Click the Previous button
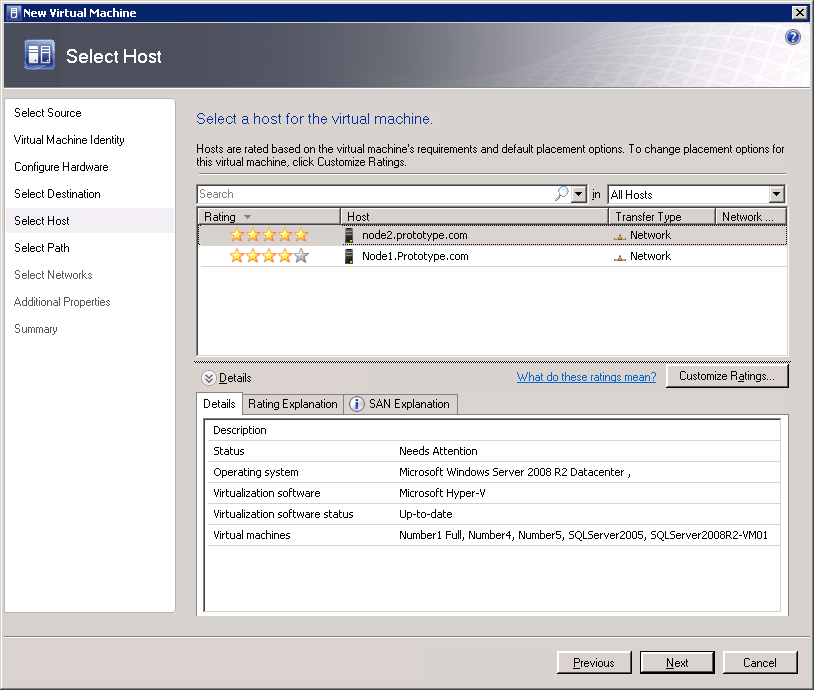The image size is (814, 690). click(594, 662)
